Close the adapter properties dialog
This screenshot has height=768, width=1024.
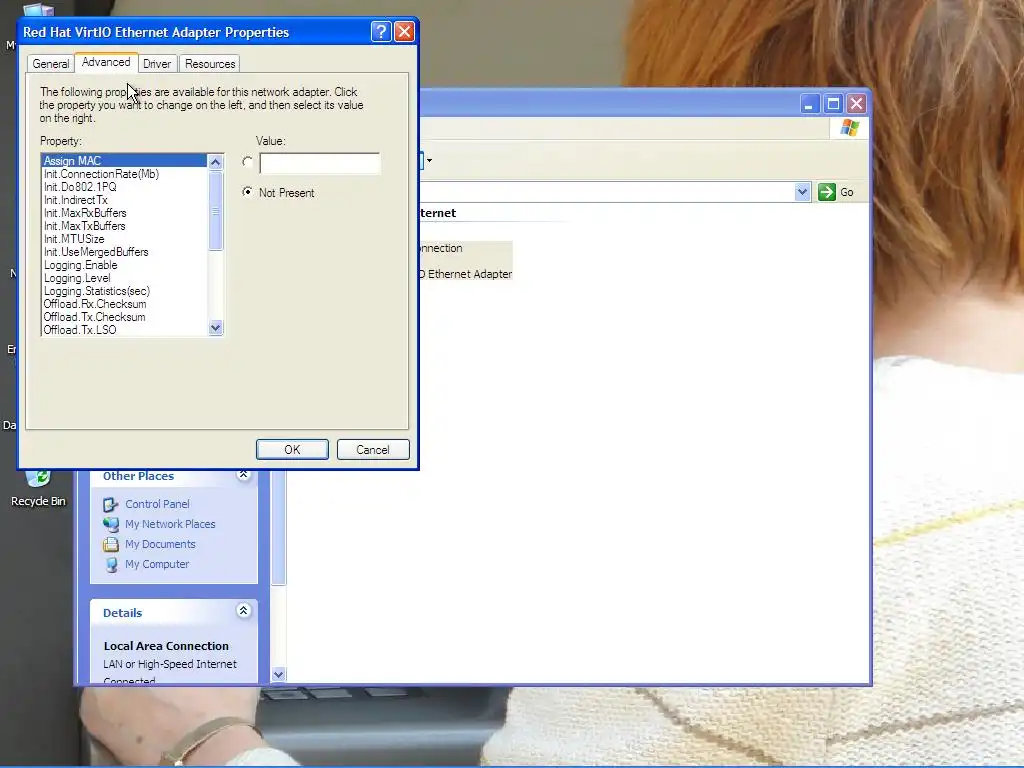click(x=404, y=31)
